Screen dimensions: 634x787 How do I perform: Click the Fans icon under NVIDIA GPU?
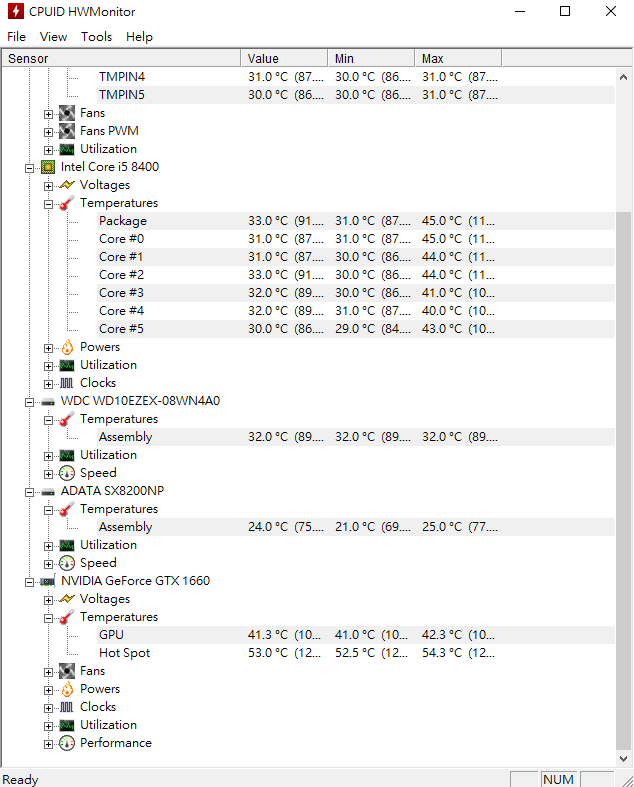click(x=67, y=671)
